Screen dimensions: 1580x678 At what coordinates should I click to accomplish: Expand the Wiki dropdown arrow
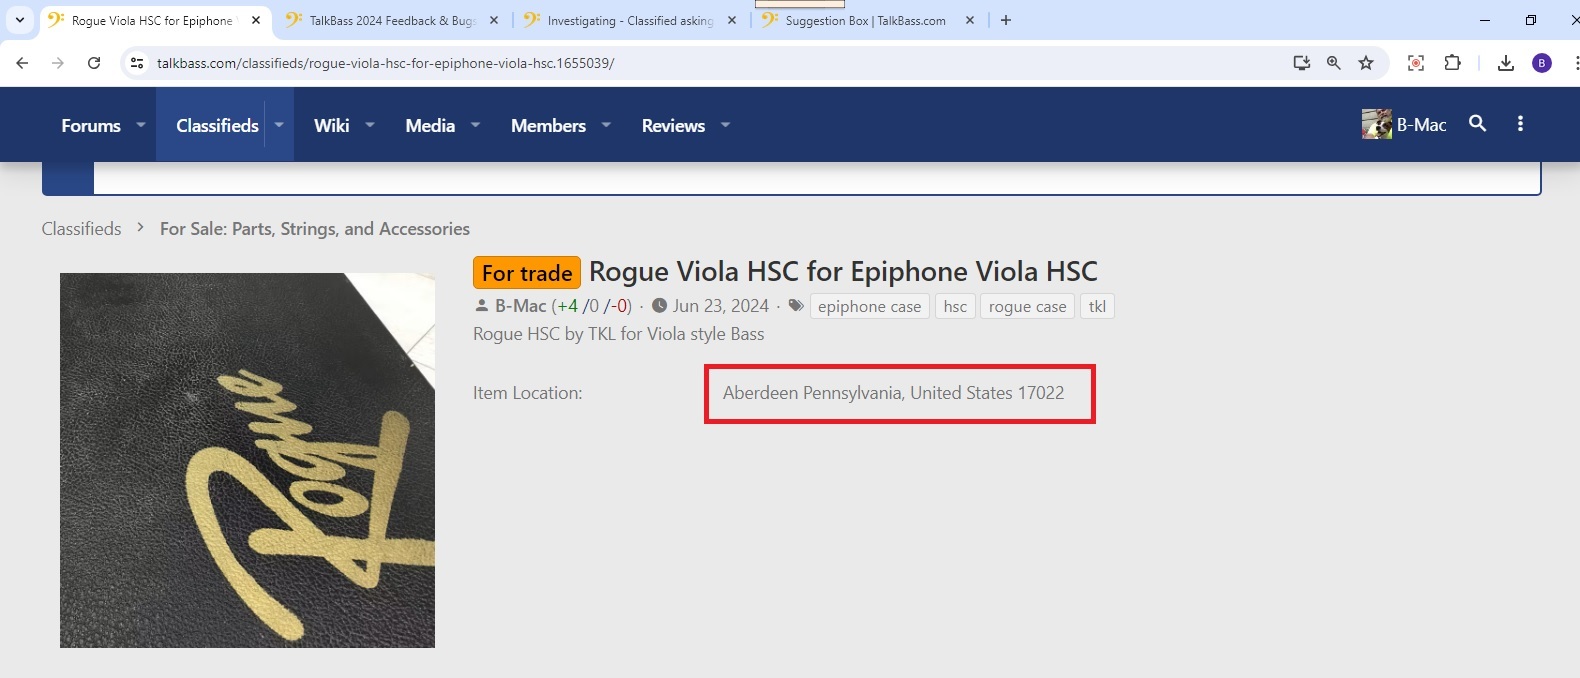point(370,125)
